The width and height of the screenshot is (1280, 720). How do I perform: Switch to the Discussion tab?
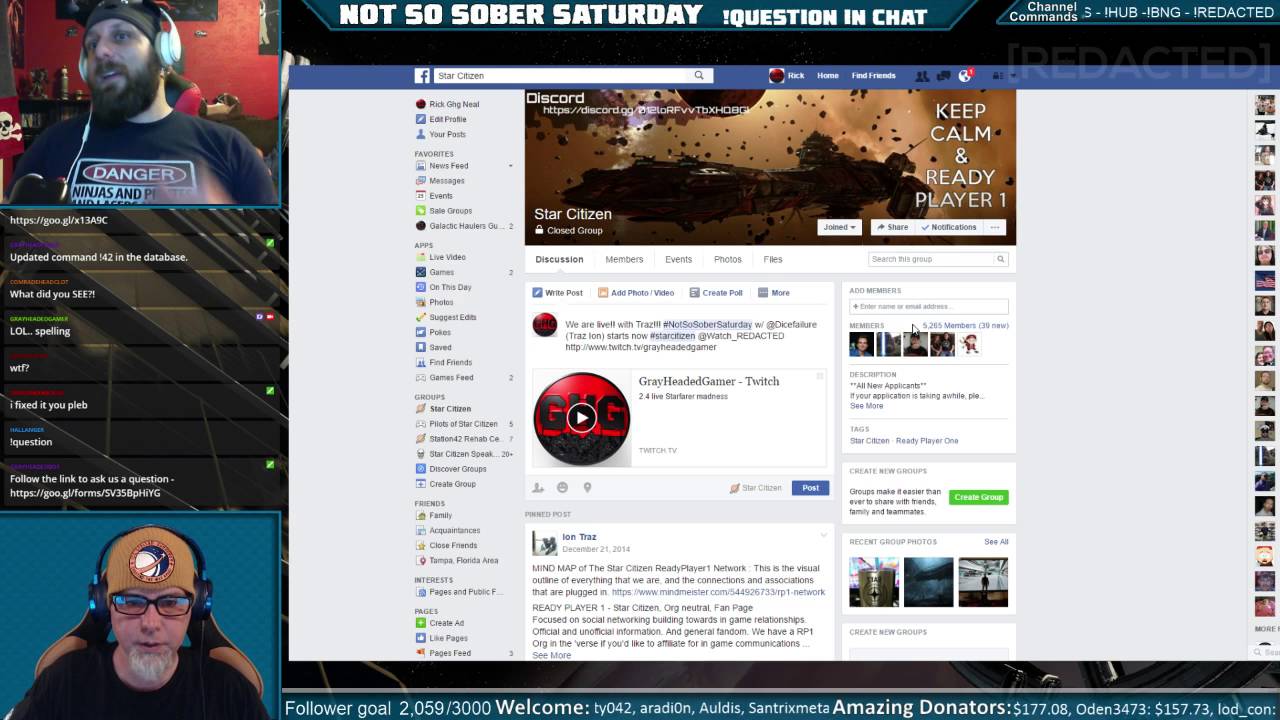pos(559,259)
